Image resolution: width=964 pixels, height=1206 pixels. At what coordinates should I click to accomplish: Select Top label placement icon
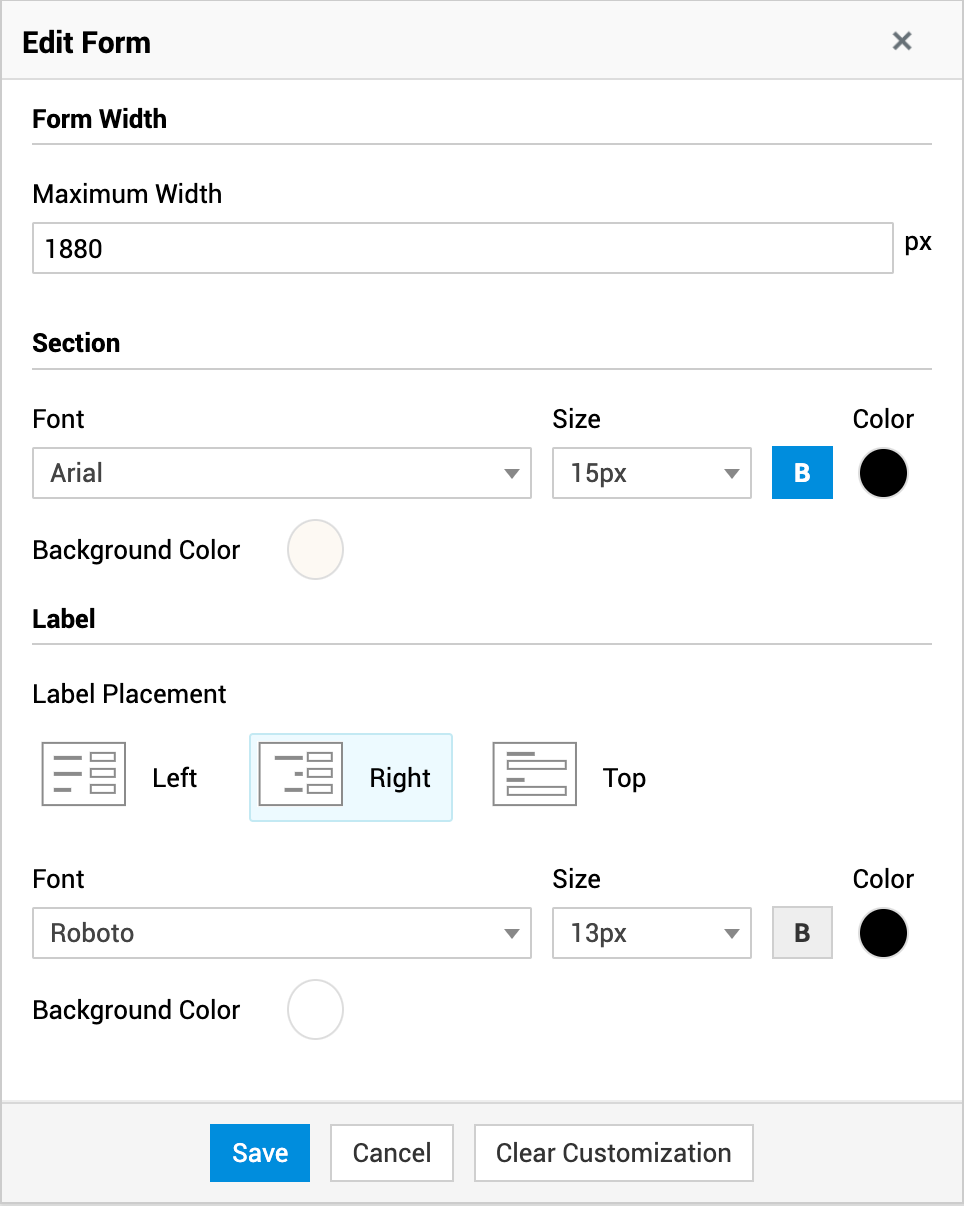click(535, 775)
